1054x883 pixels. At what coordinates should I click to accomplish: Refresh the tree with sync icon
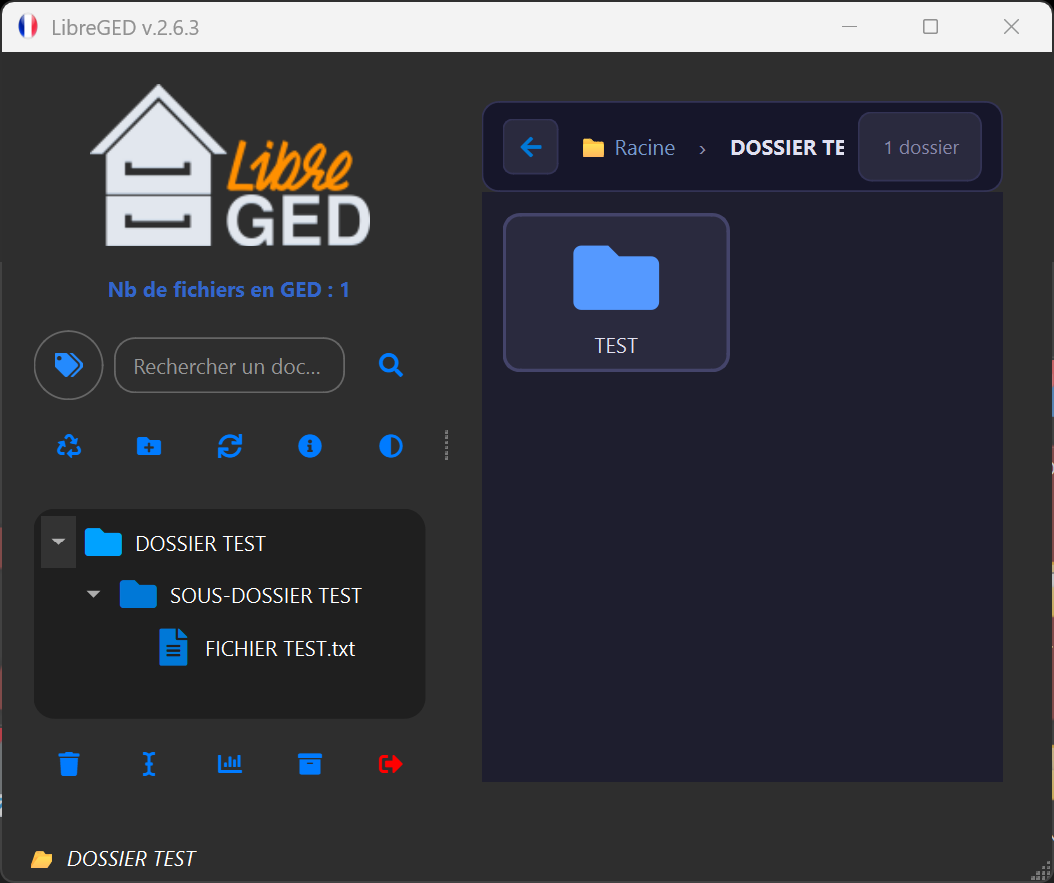point(230,446)
